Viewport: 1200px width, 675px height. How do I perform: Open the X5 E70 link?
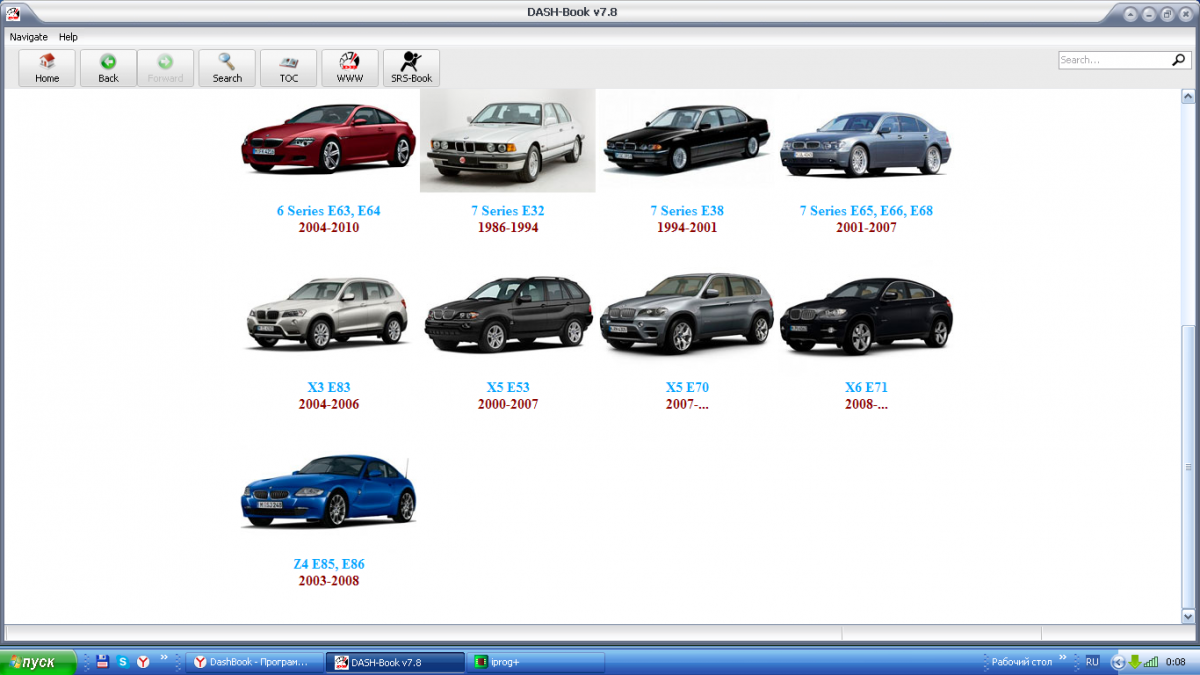click(687, 387)
